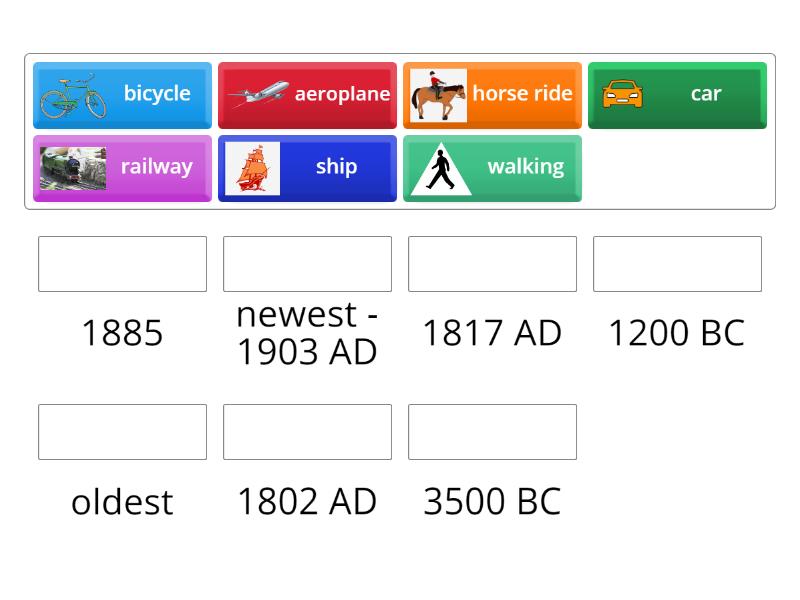Click the pedestrian walking sign icon
This screenshot has height=600, width=800.
(440, 169)
